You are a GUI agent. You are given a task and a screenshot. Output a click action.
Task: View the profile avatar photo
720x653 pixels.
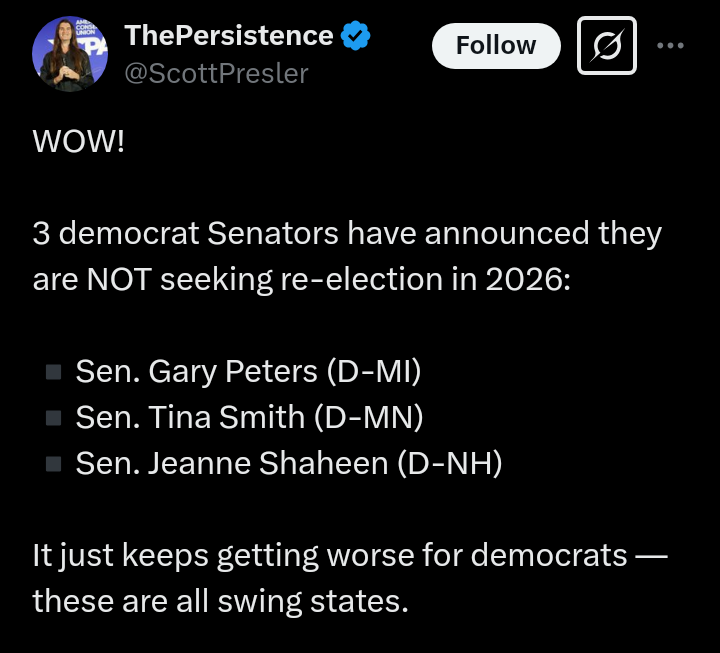[x=70, y=54]
